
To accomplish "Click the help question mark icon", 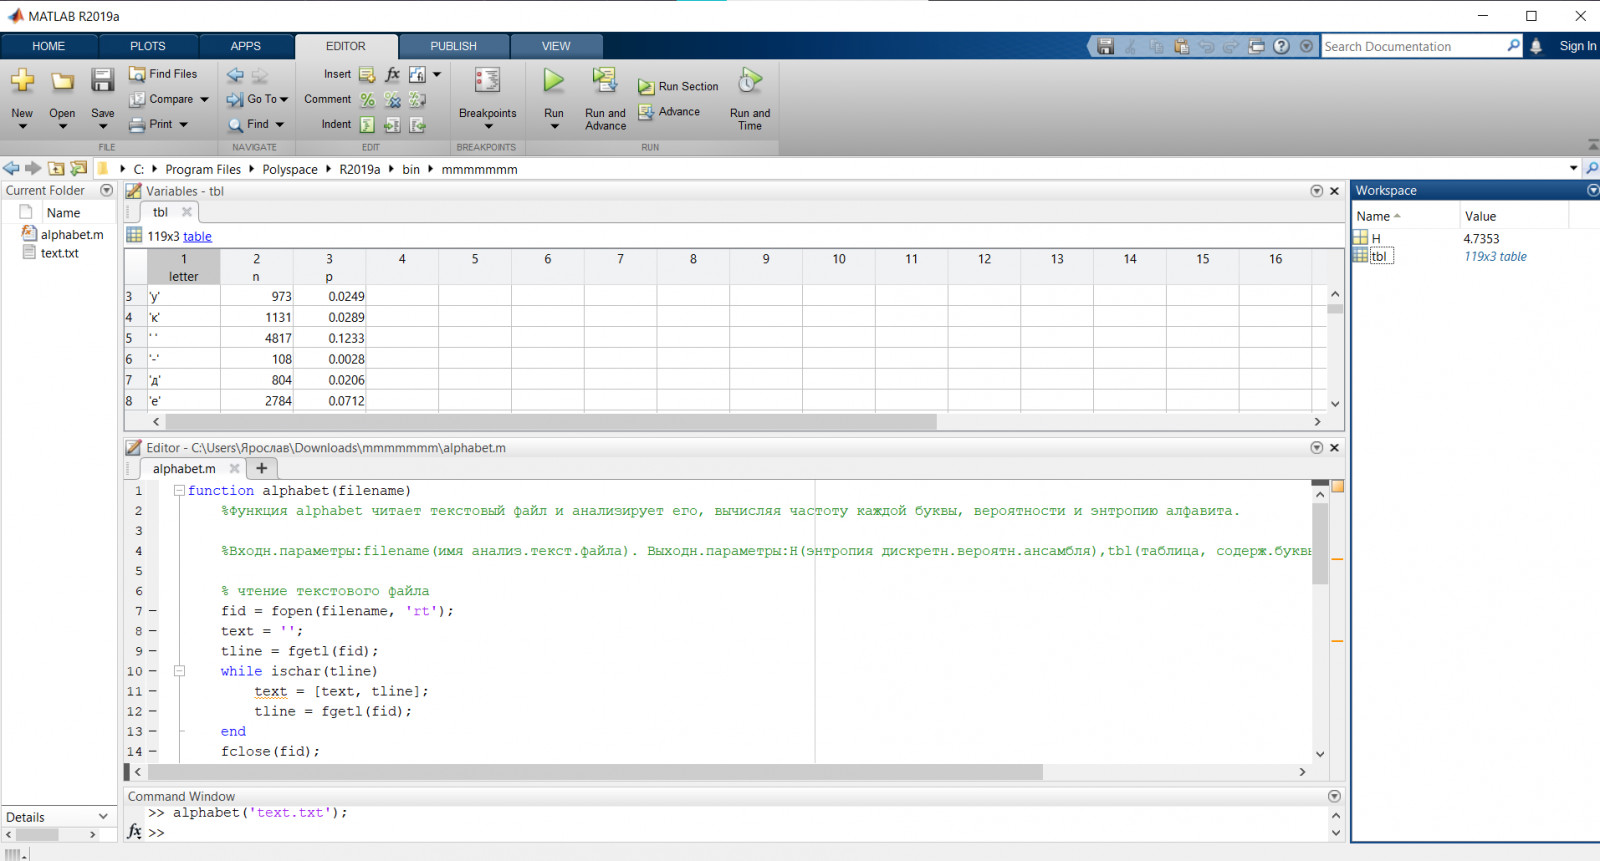I will pos(1281,46).
